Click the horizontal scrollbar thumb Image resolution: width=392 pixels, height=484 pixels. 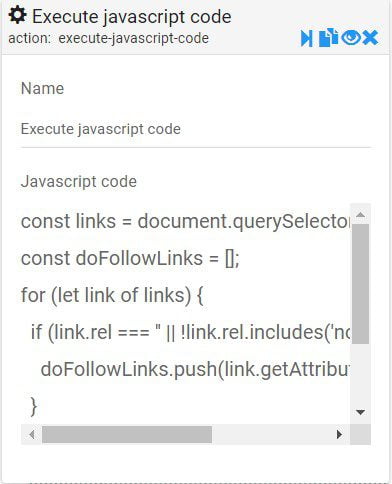(x=127, y=435)
